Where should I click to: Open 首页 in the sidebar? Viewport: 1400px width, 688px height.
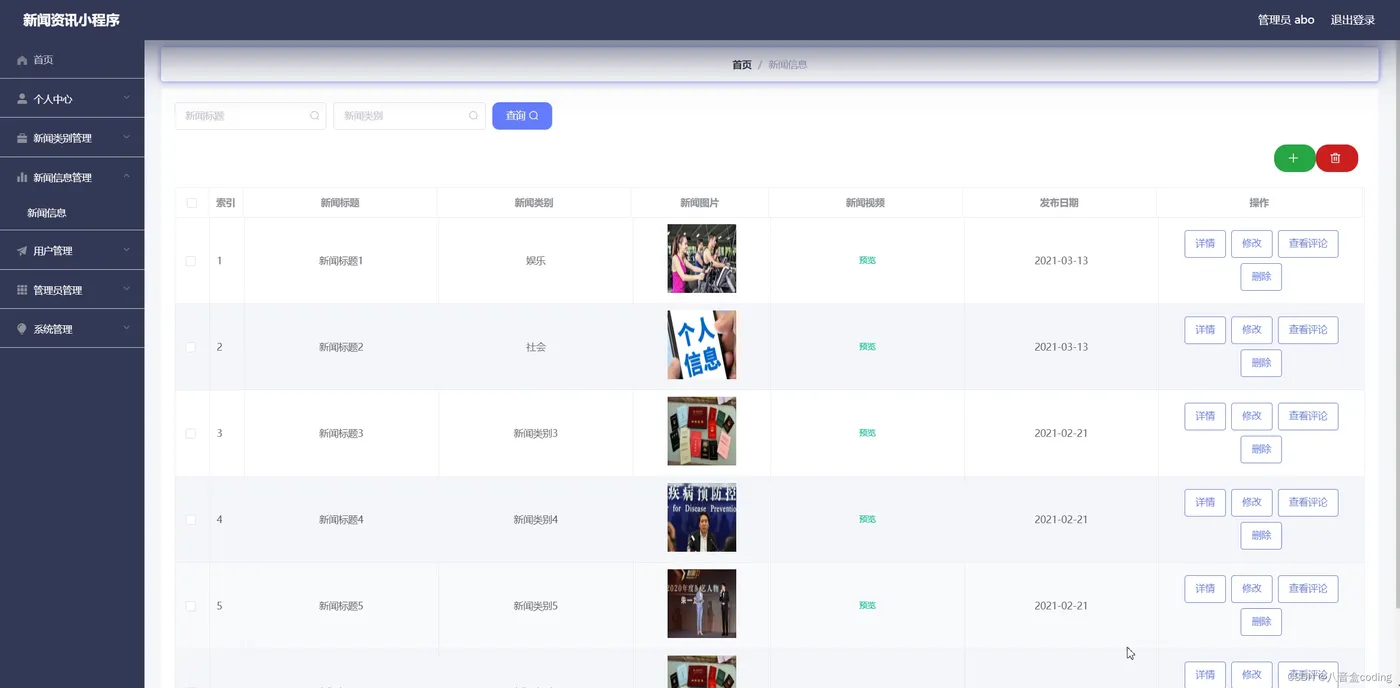(72, 60)
